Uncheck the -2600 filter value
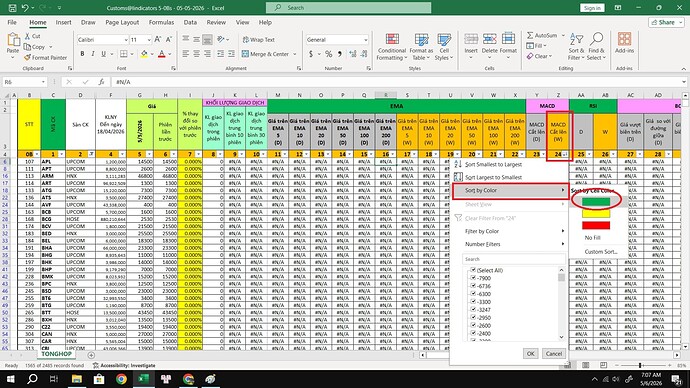 click(473, 326)
